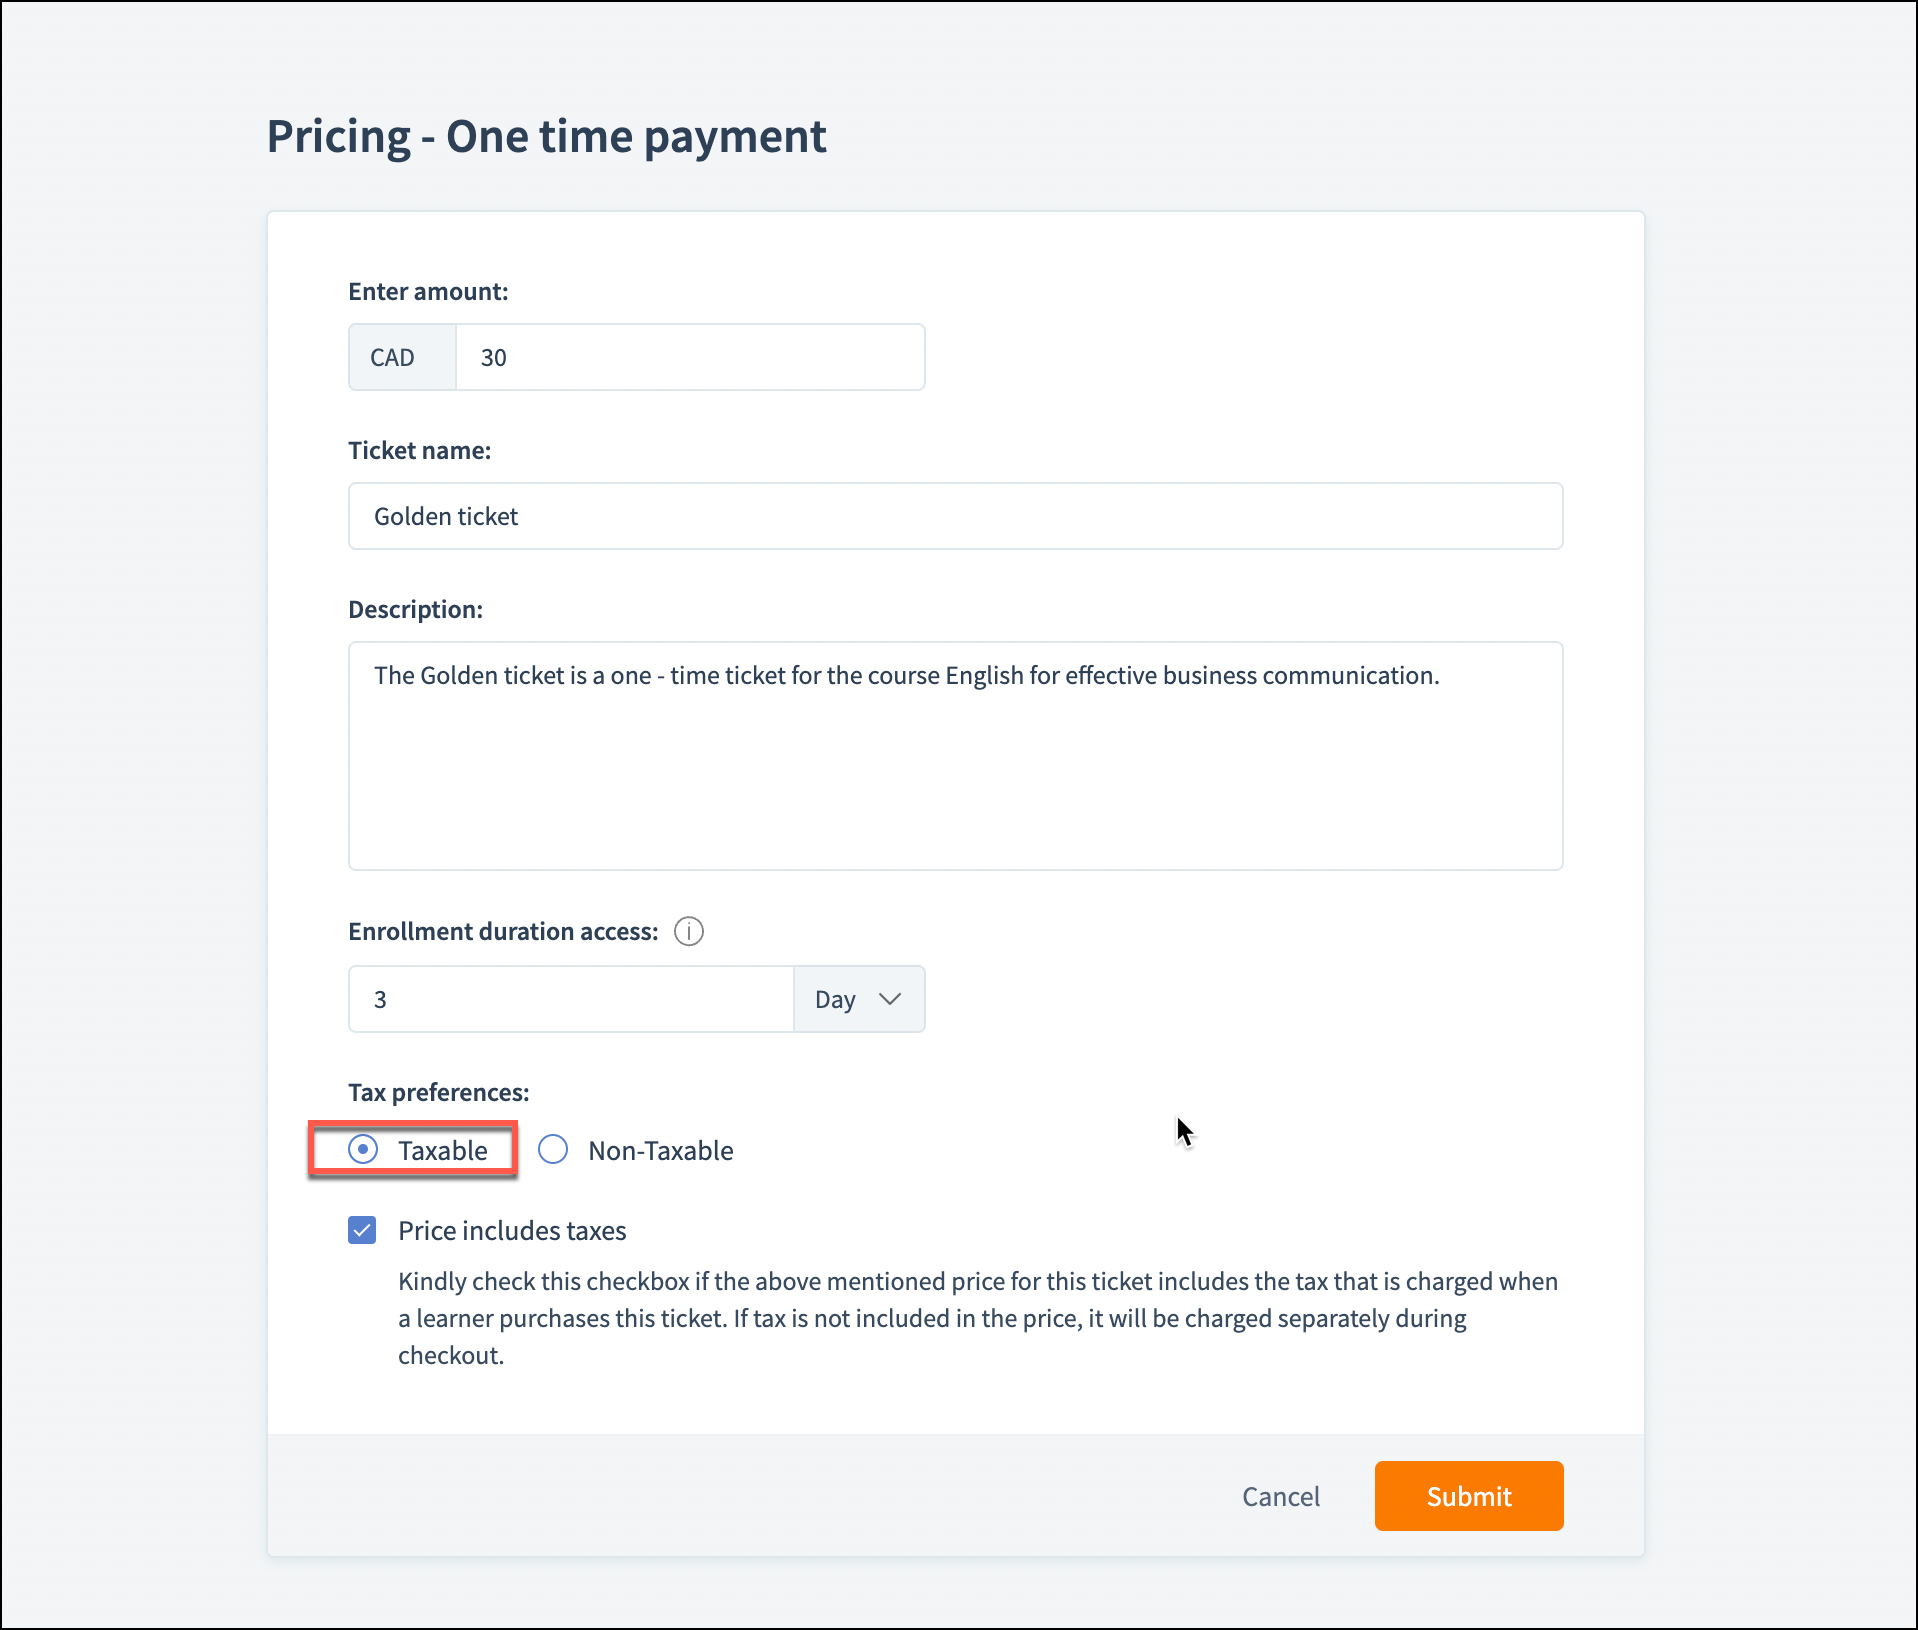Click the 'Price includes taxes' label text

tap(512, 1231)
